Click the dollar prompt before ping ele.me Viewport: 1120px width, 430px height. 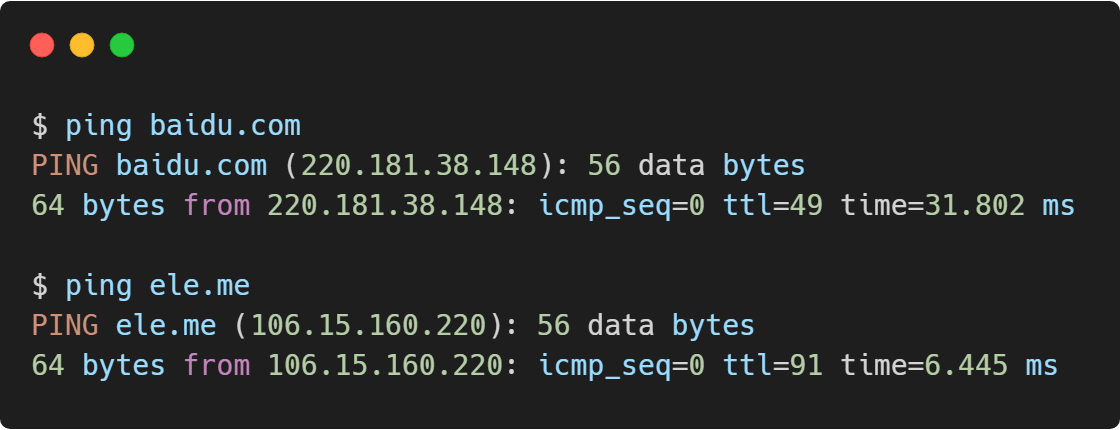tap(40, 286)
